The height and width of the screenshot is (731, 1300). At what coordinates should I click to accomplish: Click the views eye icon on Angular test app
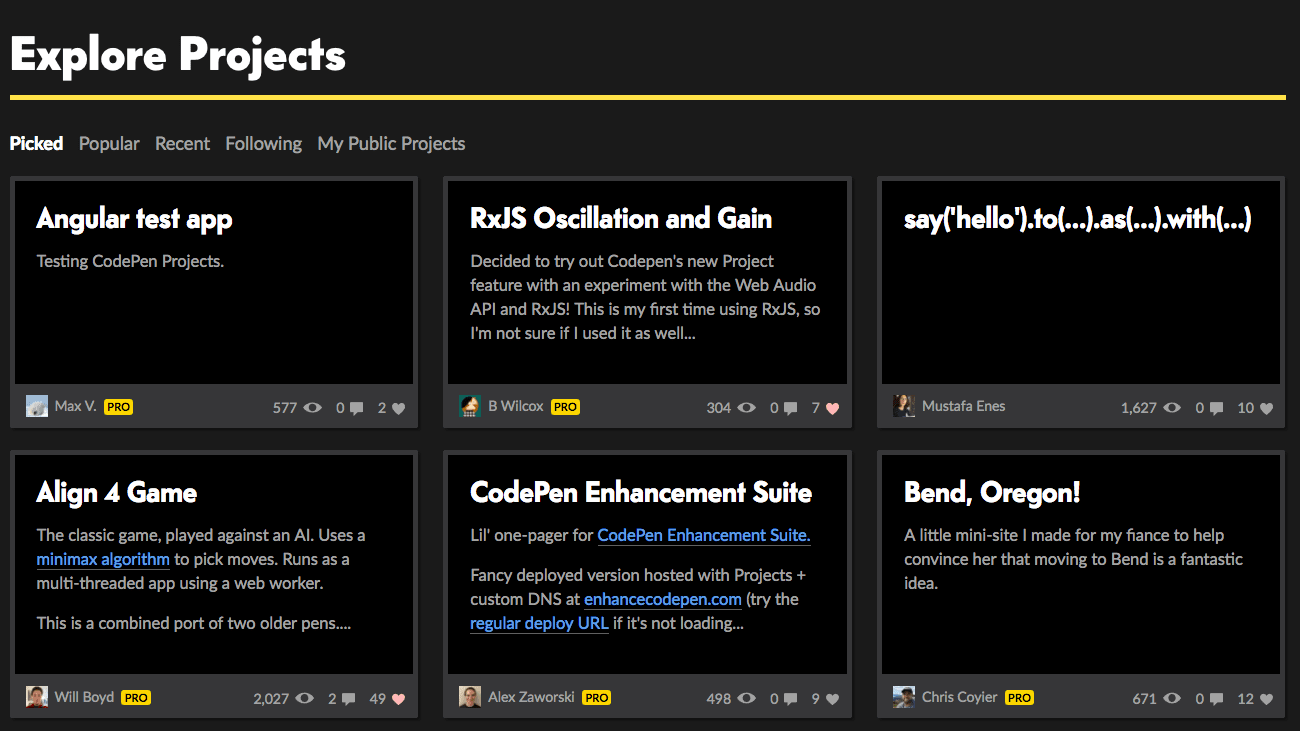tap(312, 407)
